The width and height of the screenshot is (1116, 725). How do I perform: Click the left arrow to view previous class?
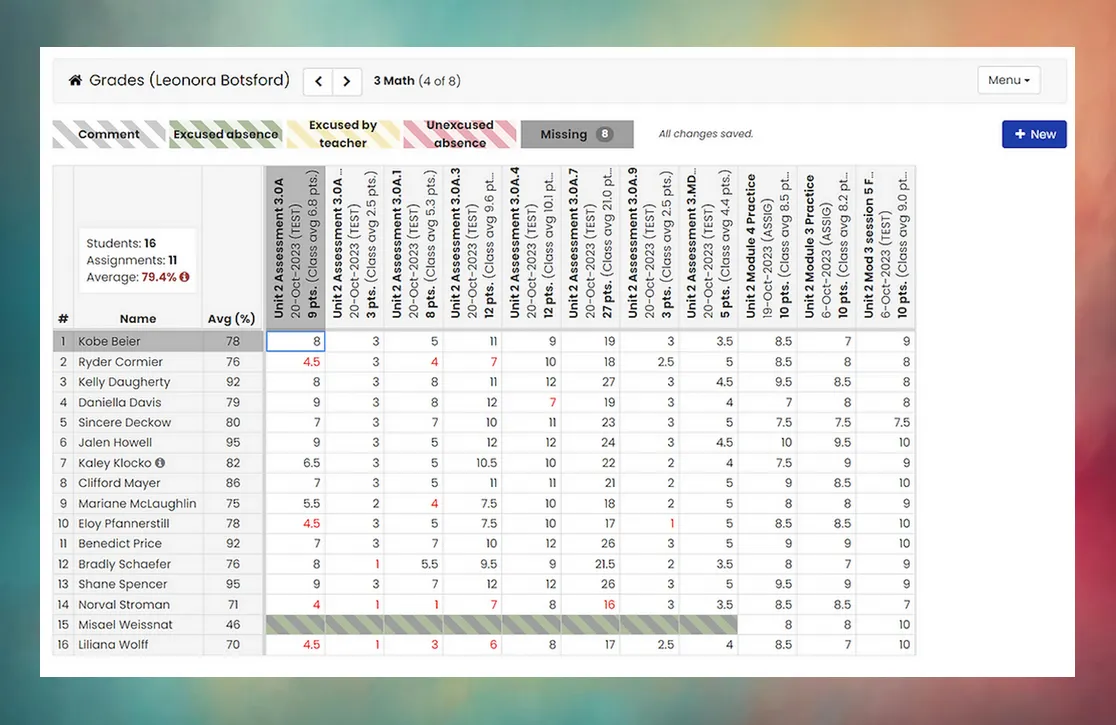click(x=317, y=80)
